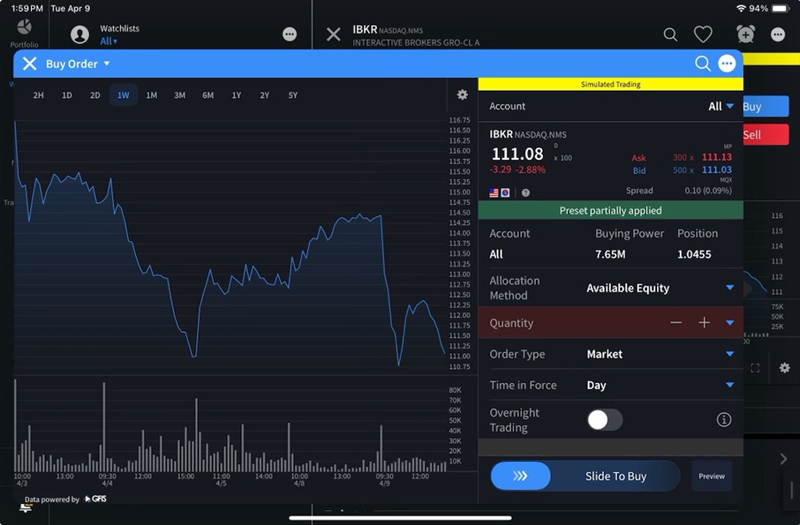This screenshot has height=525, width=800.
Task: Tap the user profile avatar icon
Action: (x=80, y=35)
